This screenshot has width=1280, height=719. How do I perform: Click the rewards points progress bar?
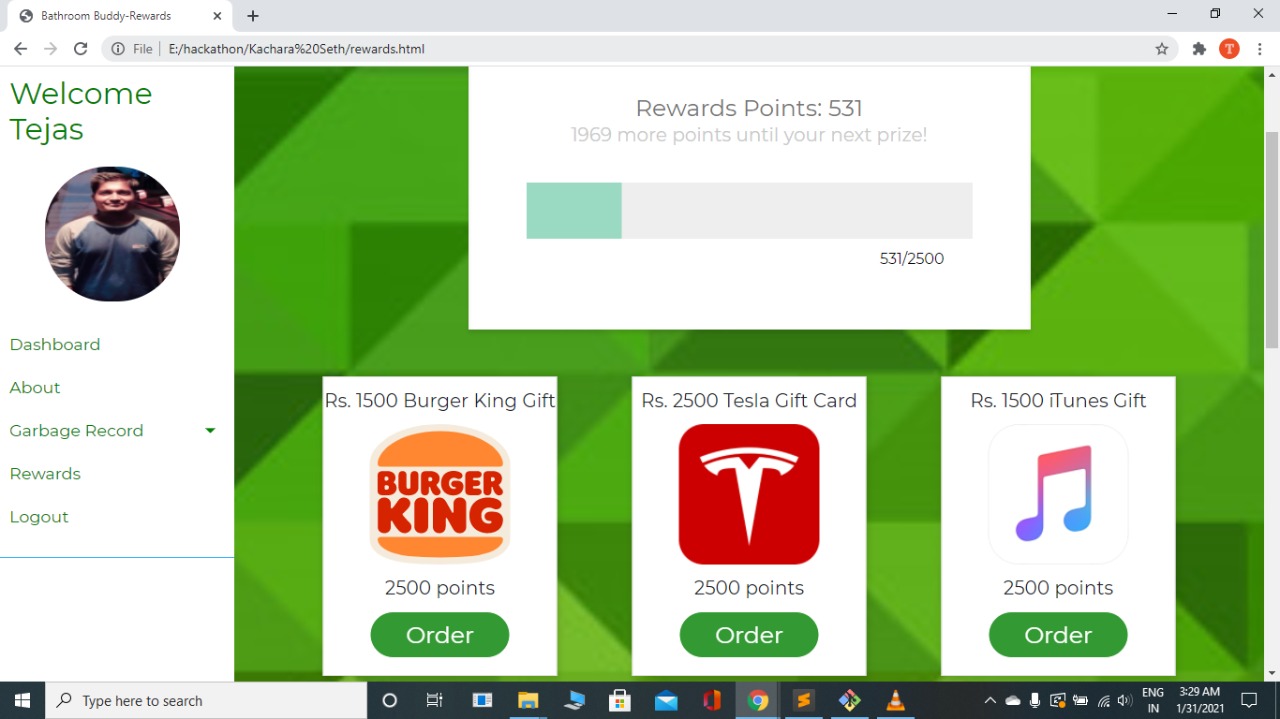click(x=749, y=211)
